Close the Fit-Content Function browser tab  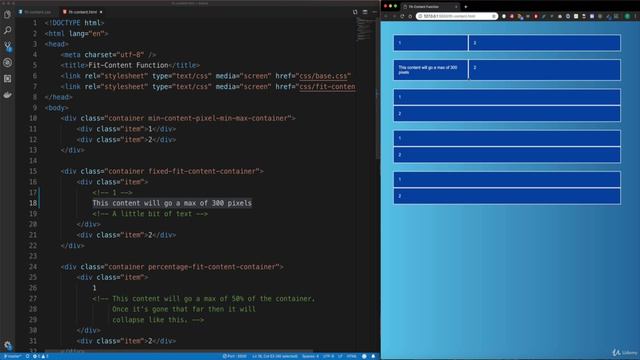click(456, 7)
